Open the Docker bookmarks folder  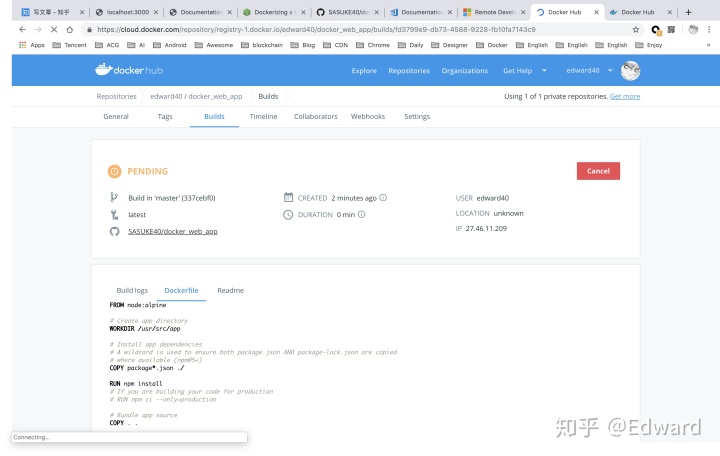pyautogui.click(x=492, y=45)
